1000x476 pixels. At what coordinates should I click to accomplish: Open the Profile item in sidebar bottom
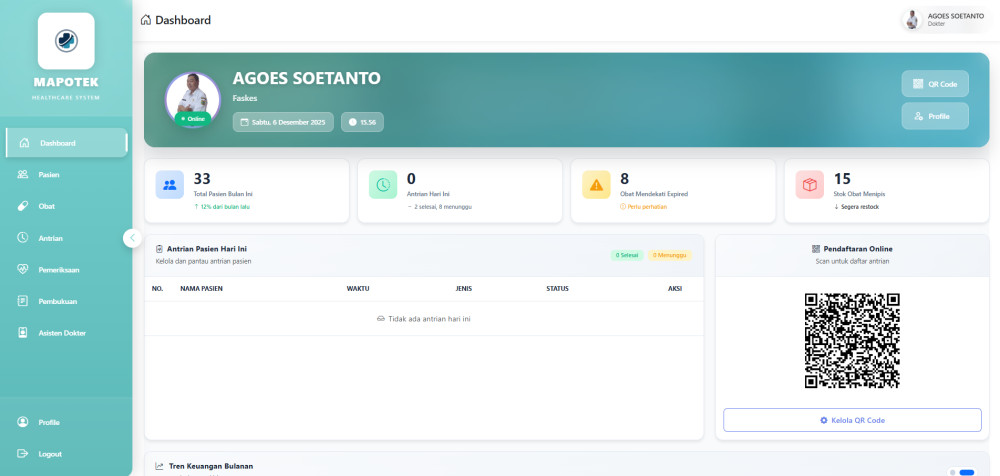coord(48,422)
